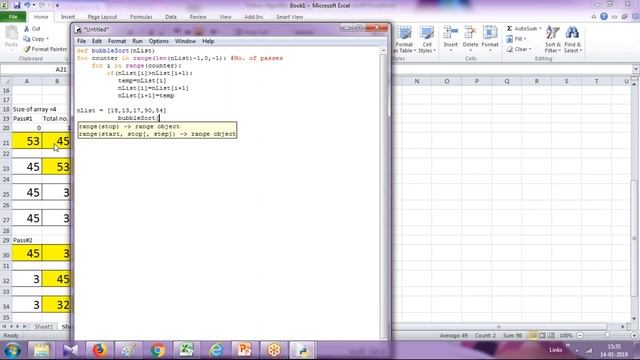Expand the Insert cells dropdown arrow
640x360 pixels.
[451, 51]
